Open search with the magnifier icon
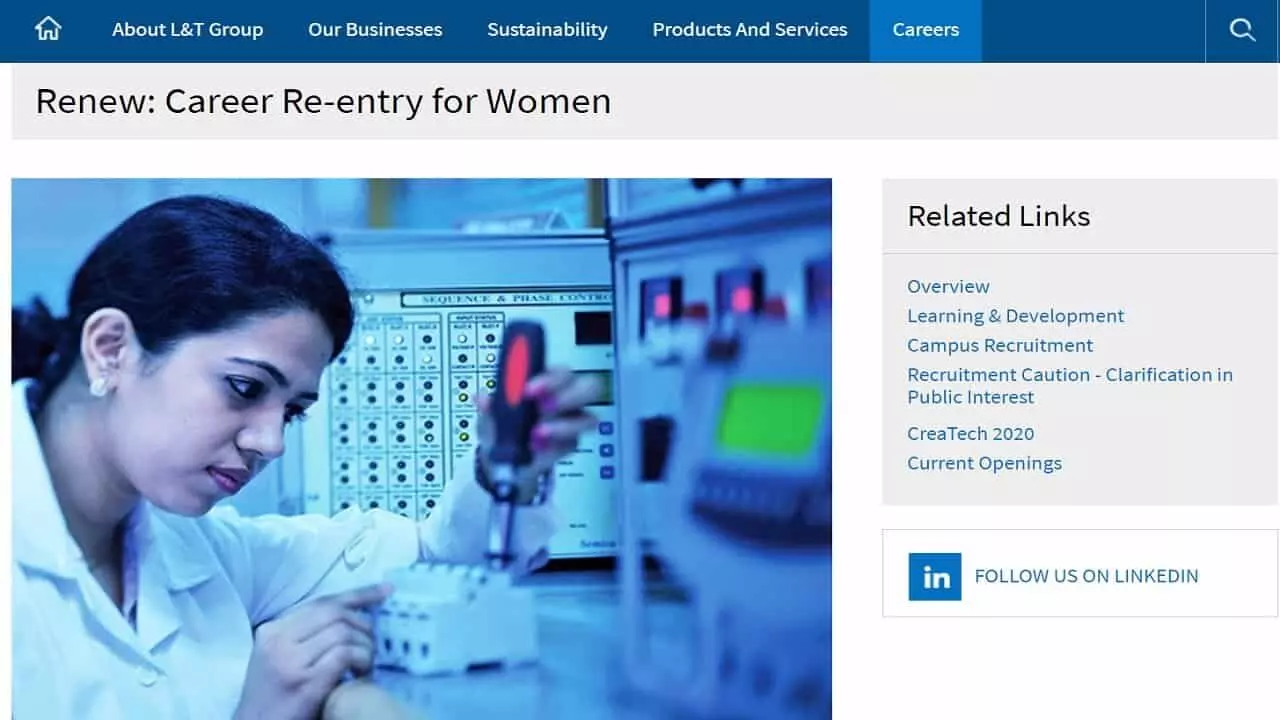Screen dimensions: 1280x720 1242,30
